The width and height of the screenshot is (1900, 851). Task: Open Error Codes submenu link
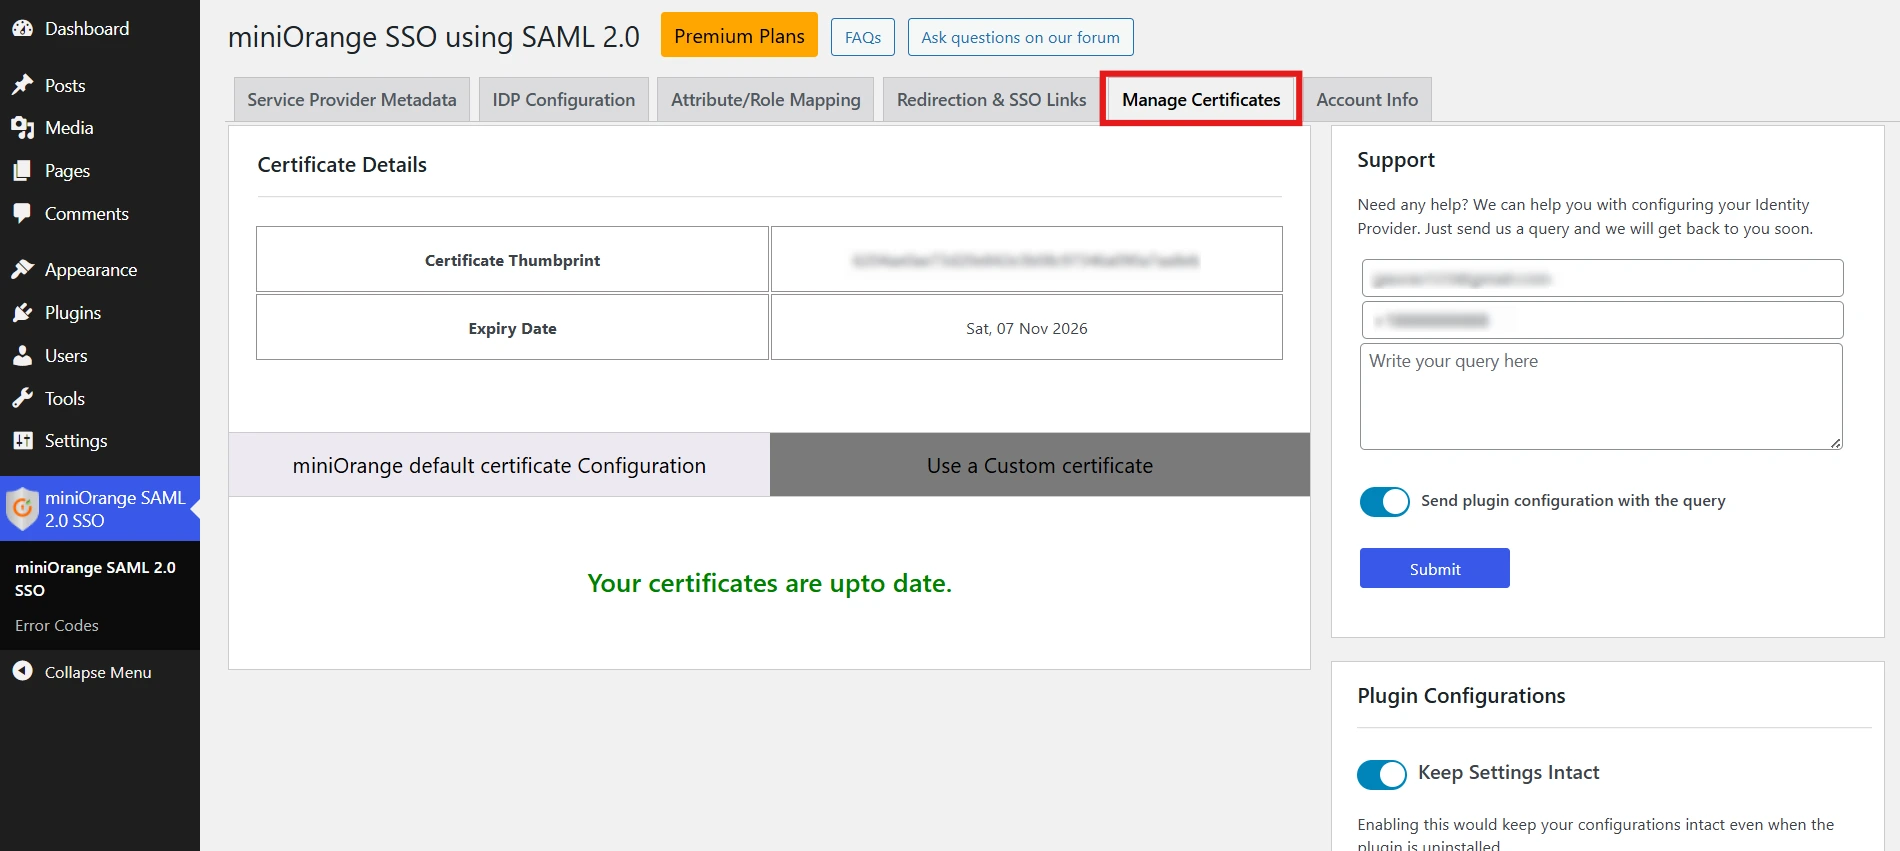click(57, 625)
